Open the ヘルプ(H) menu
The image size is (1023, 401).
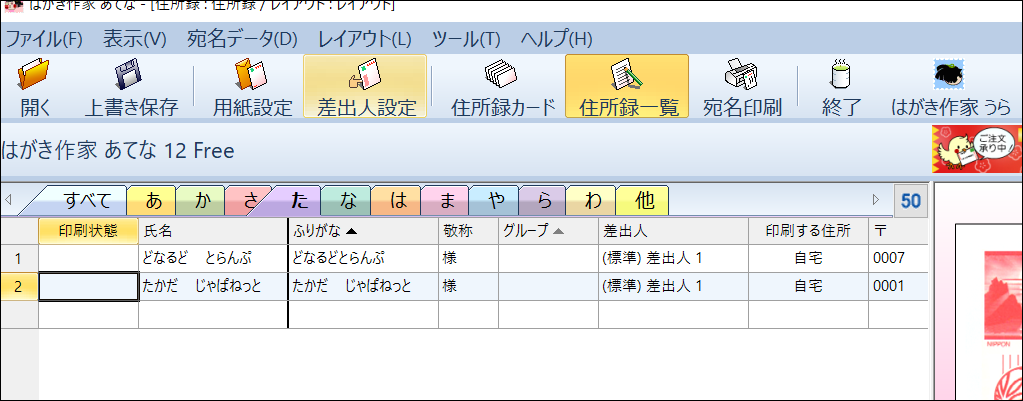[557, 39]
